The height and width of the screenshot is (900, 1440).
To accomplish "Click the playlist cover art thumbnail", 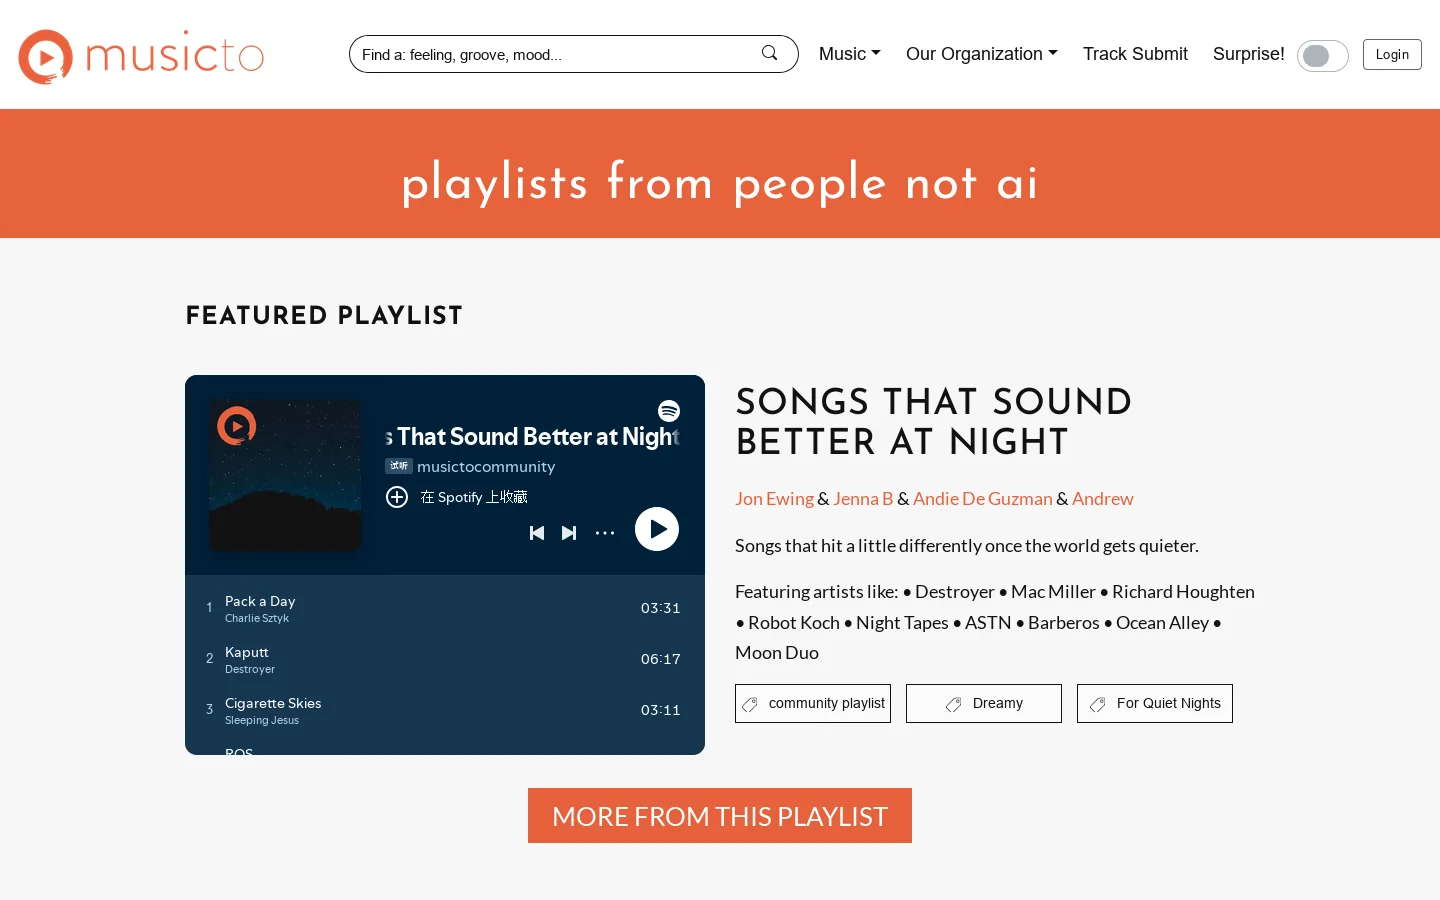I will tap(285, 475).
